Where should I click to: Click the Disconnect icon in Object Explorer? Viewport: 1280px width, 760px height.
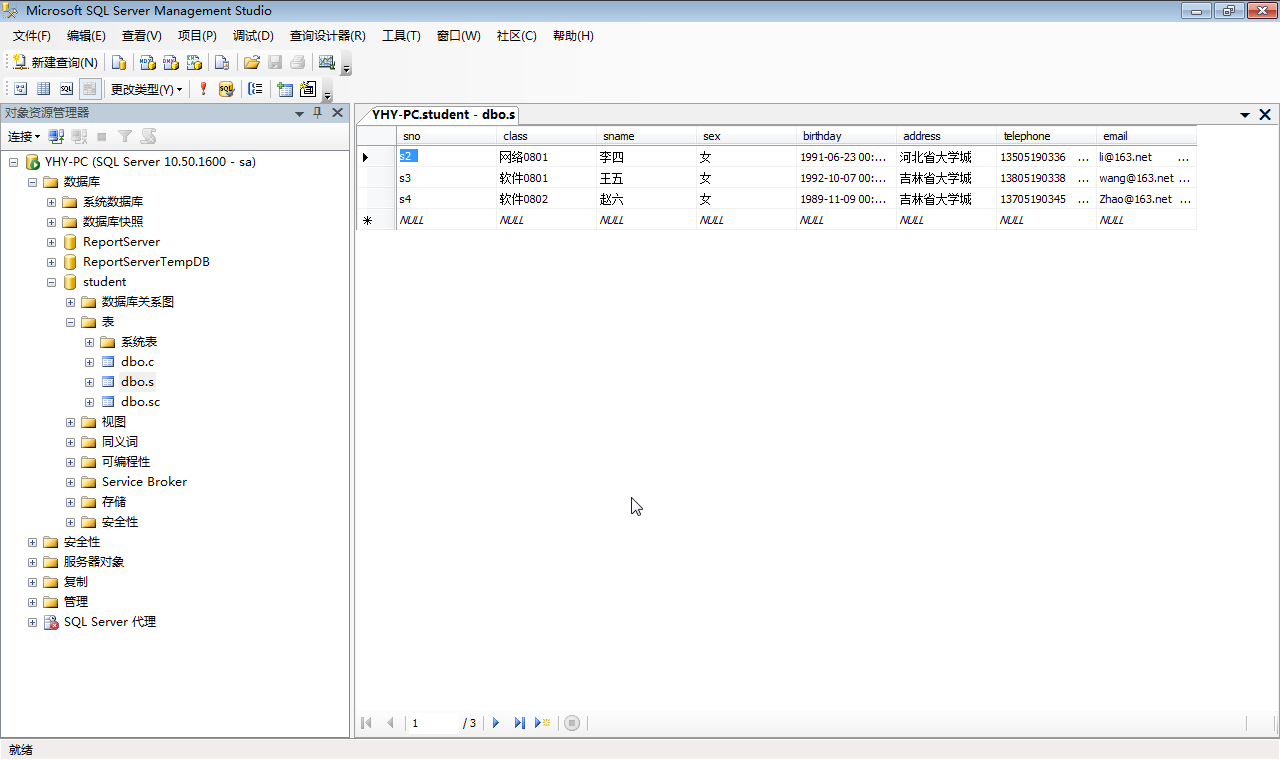(x=79, y=136)
